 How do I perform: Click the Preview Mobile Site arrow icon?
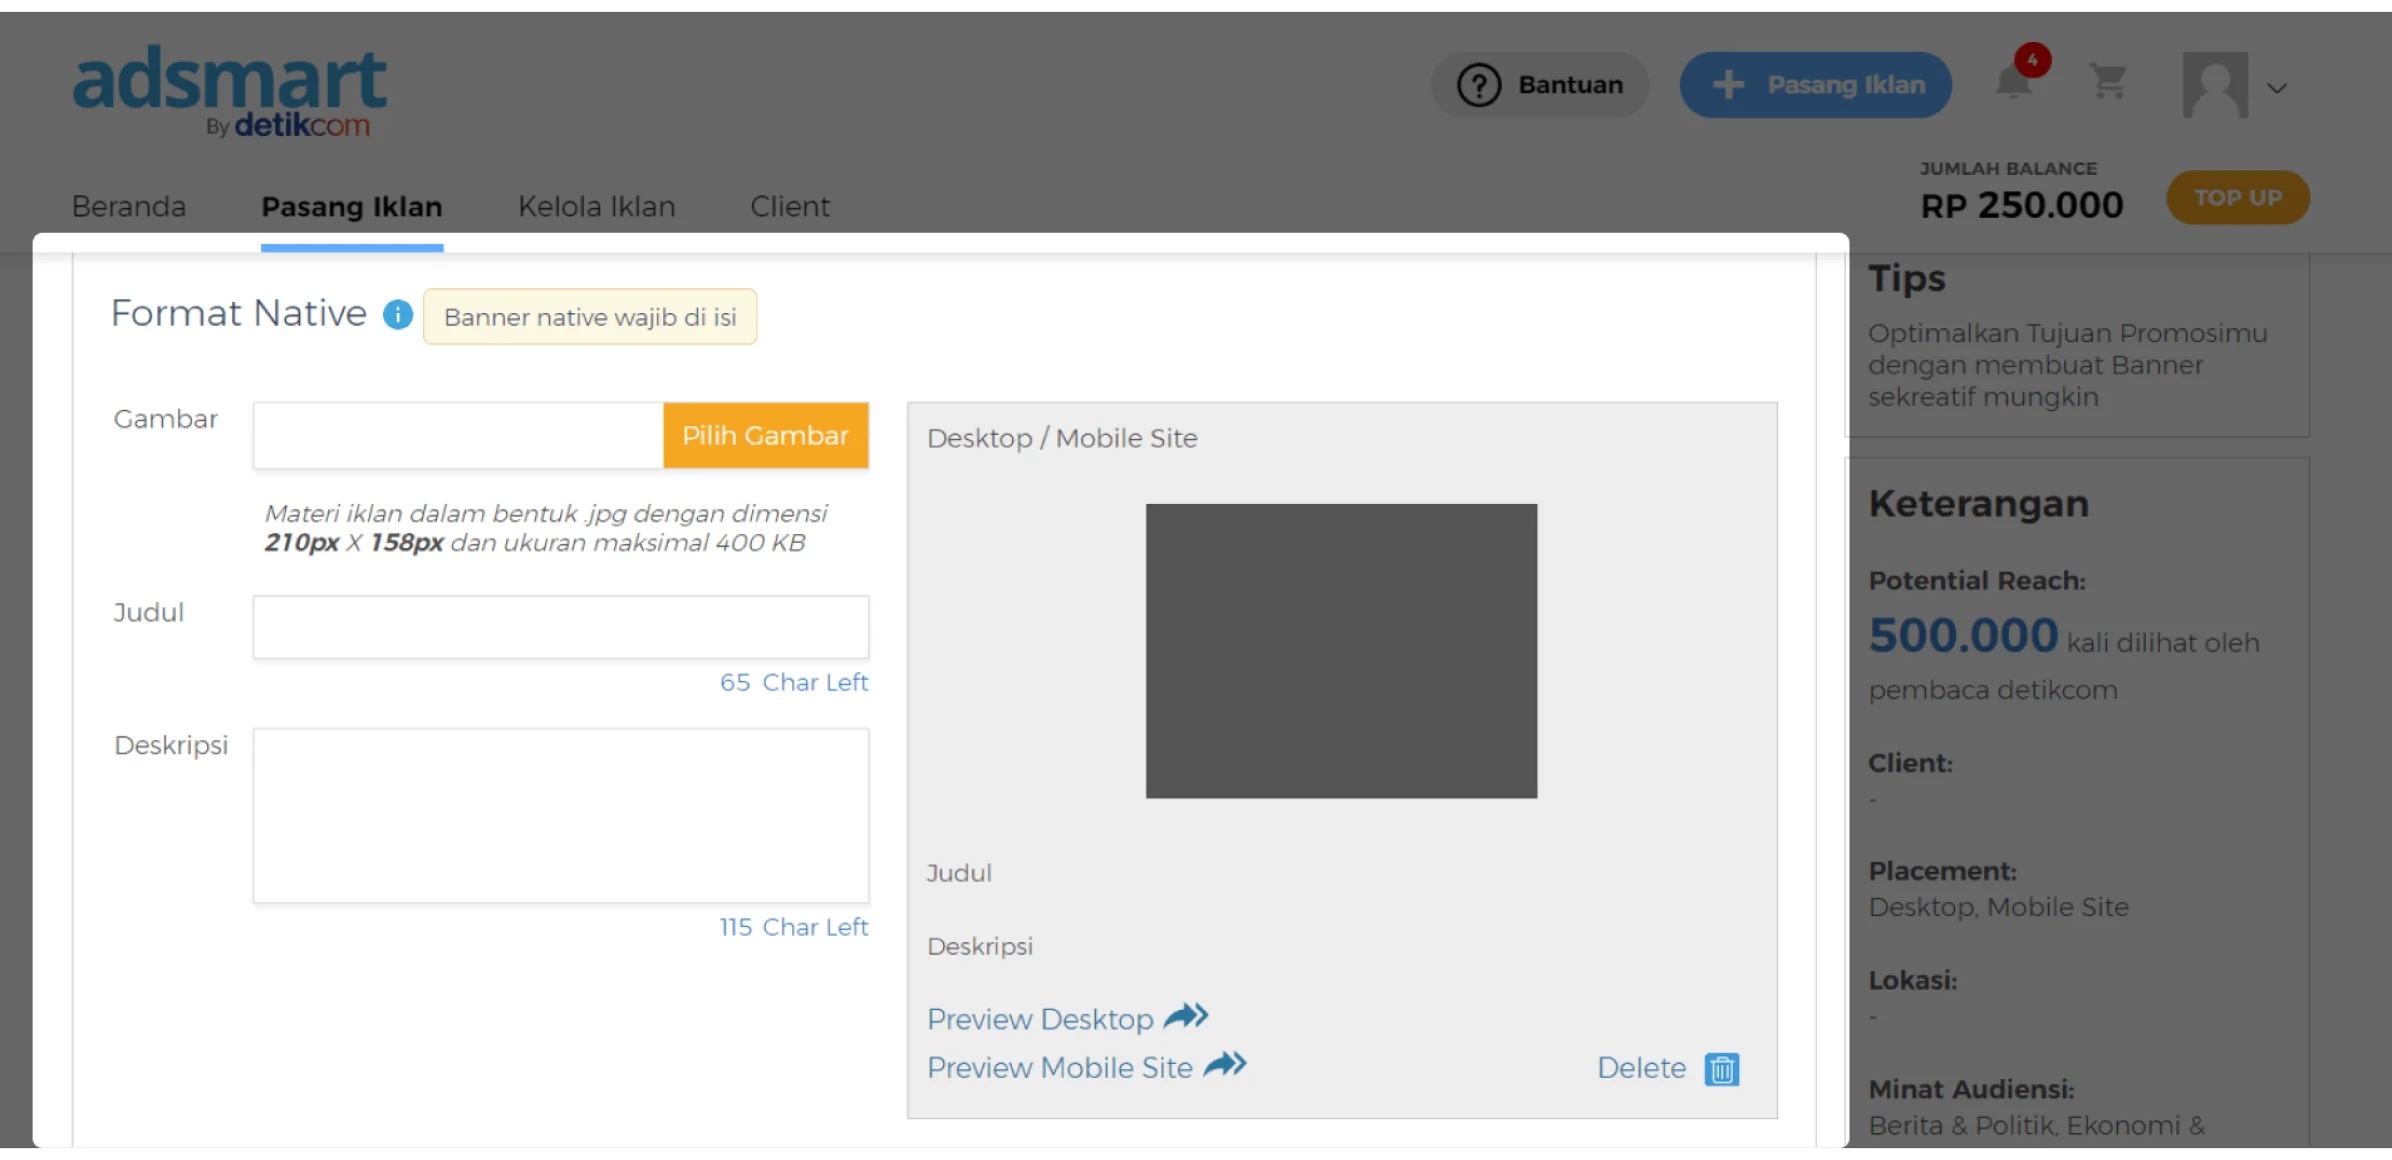(1225, 1065)
